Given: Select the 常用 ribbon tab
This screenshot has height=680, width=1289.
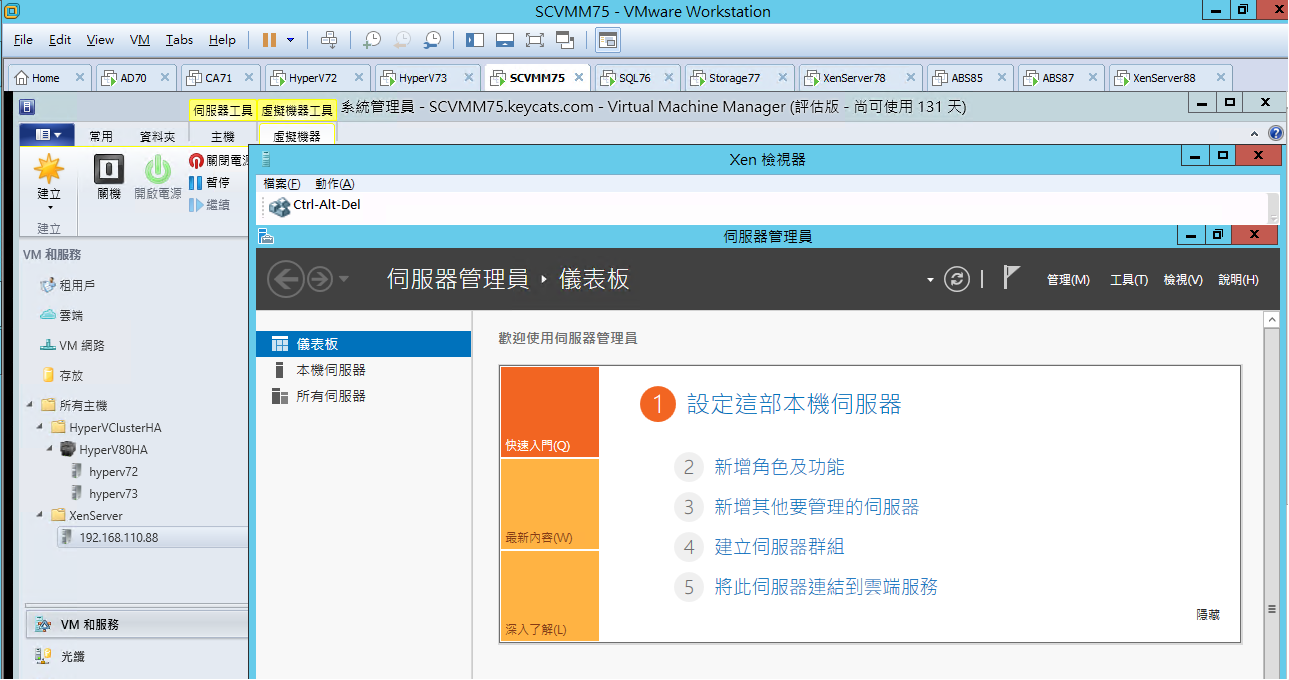Looking at the screenshot, I should [101, 136].
